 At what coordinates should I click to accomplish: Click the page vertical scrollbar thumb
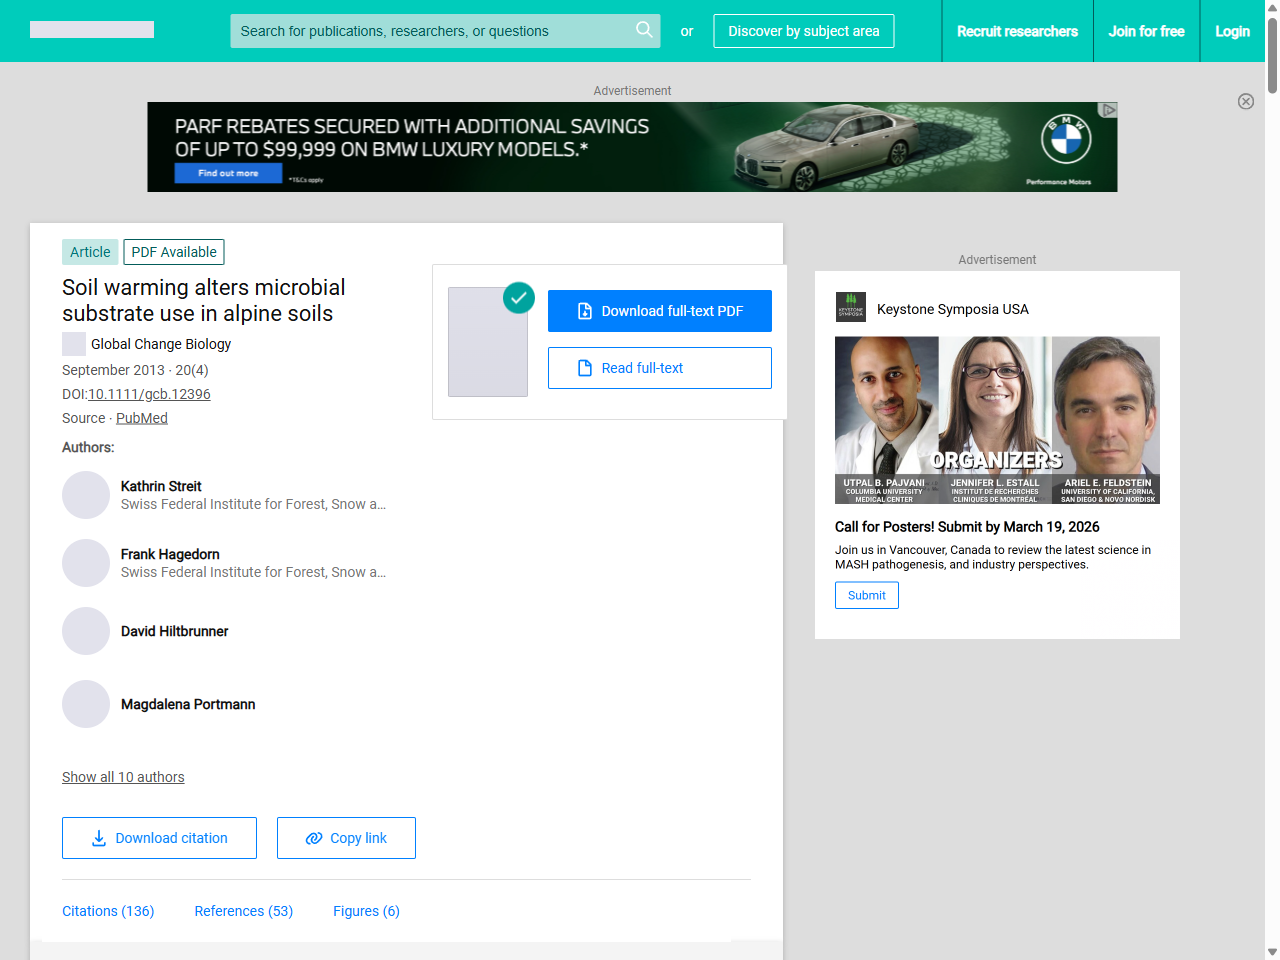[1272, 55]
